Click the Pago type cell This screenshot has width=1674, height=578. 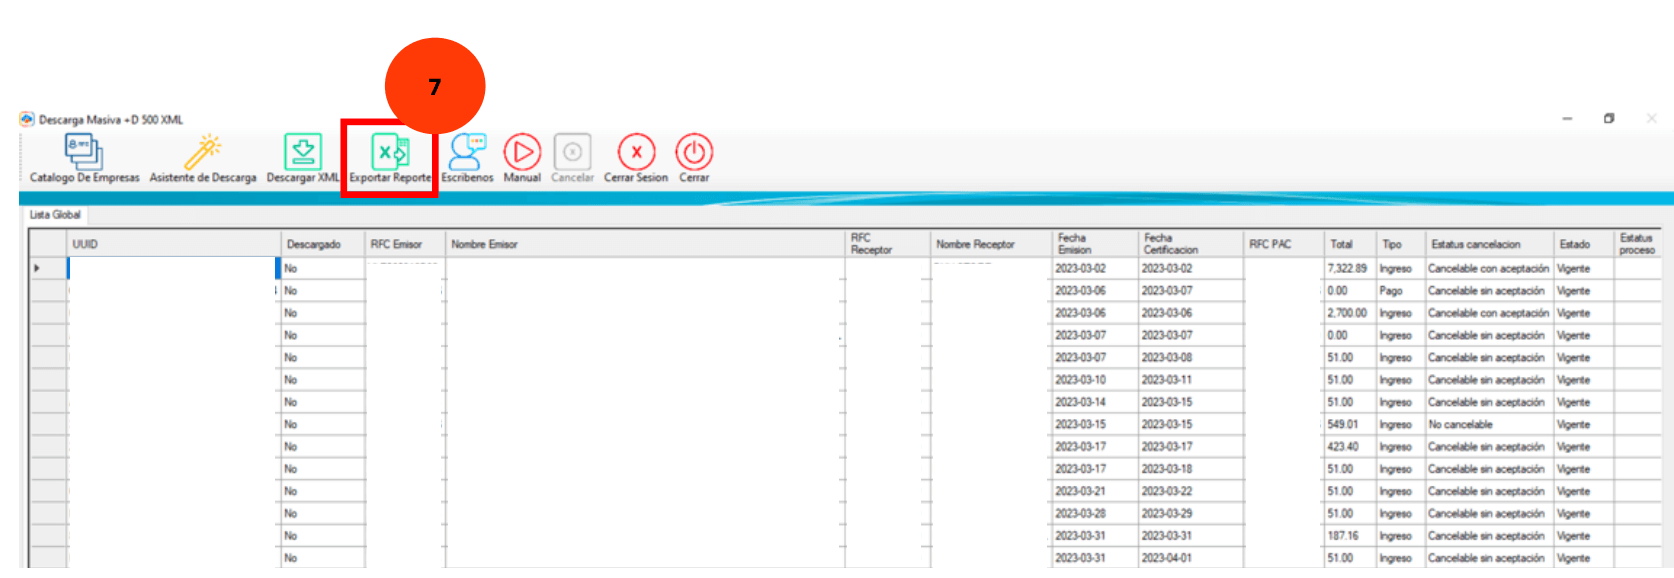tap(1401, 291)
